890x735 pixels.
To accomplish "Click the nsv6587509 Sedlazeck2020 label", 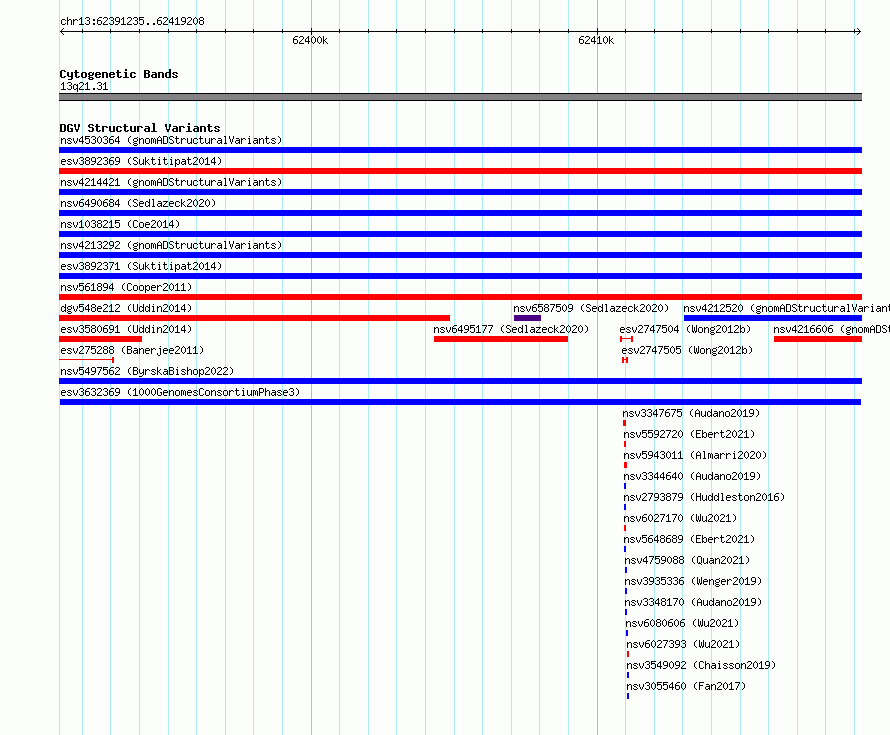I will (x=591, y=308).
